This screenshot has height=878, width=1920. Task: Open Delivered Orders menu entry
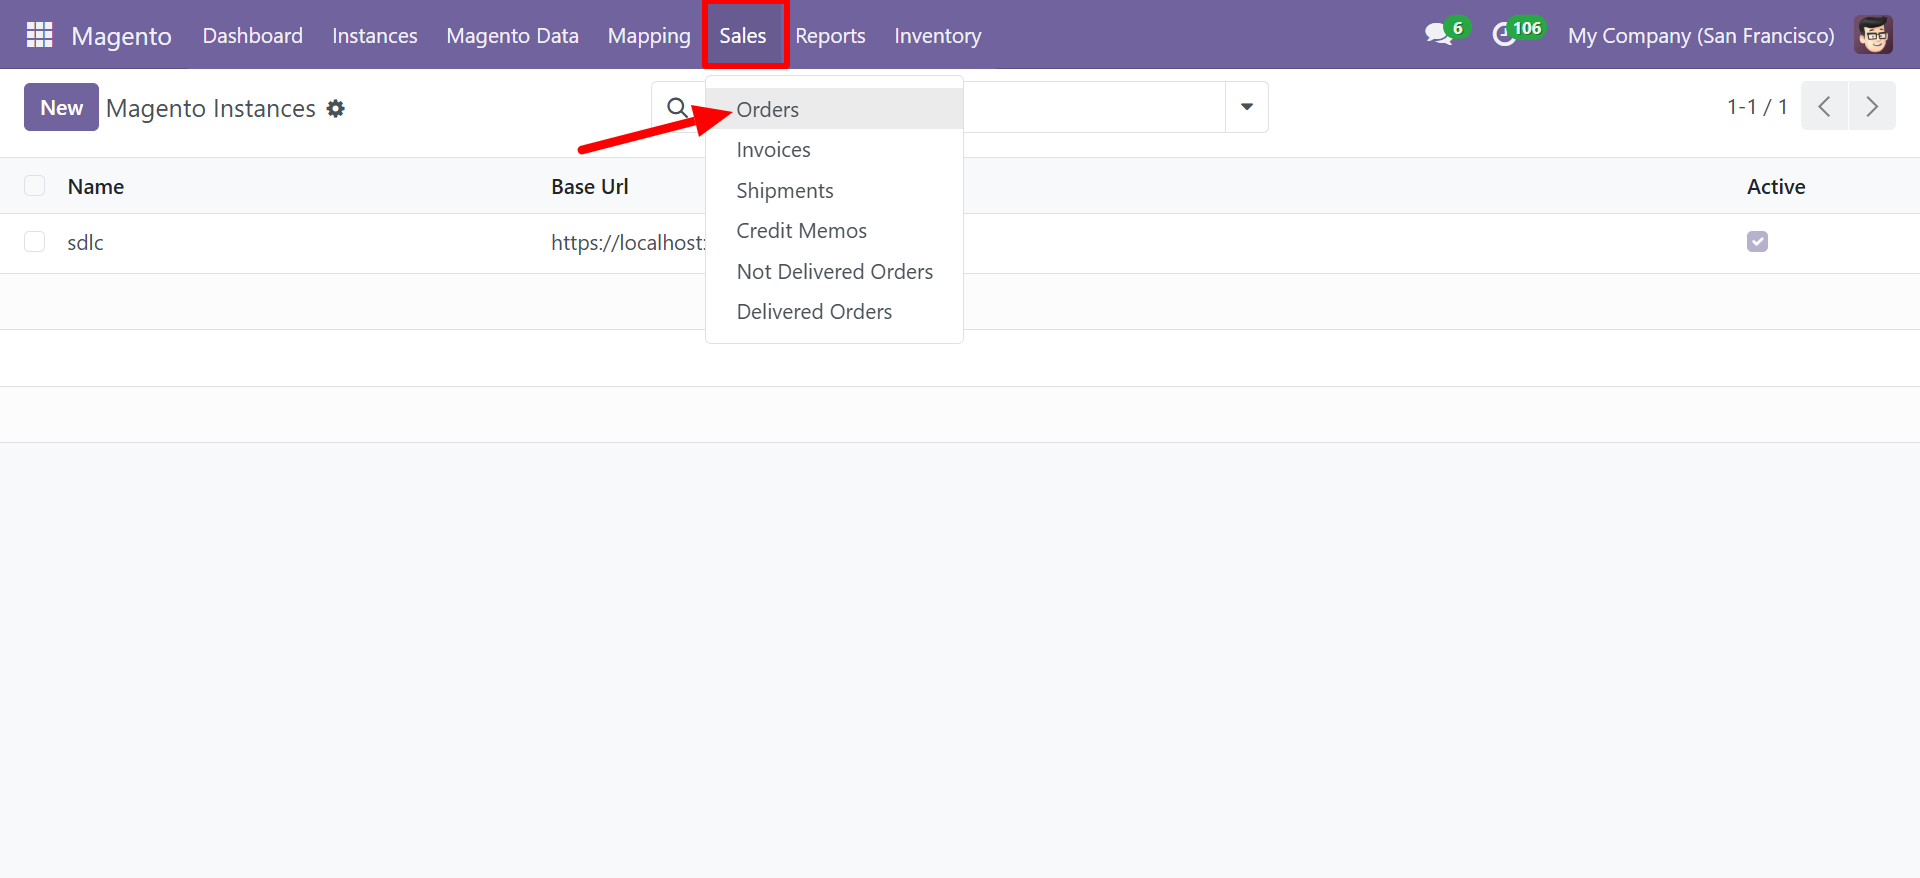[x=834, y=312]
